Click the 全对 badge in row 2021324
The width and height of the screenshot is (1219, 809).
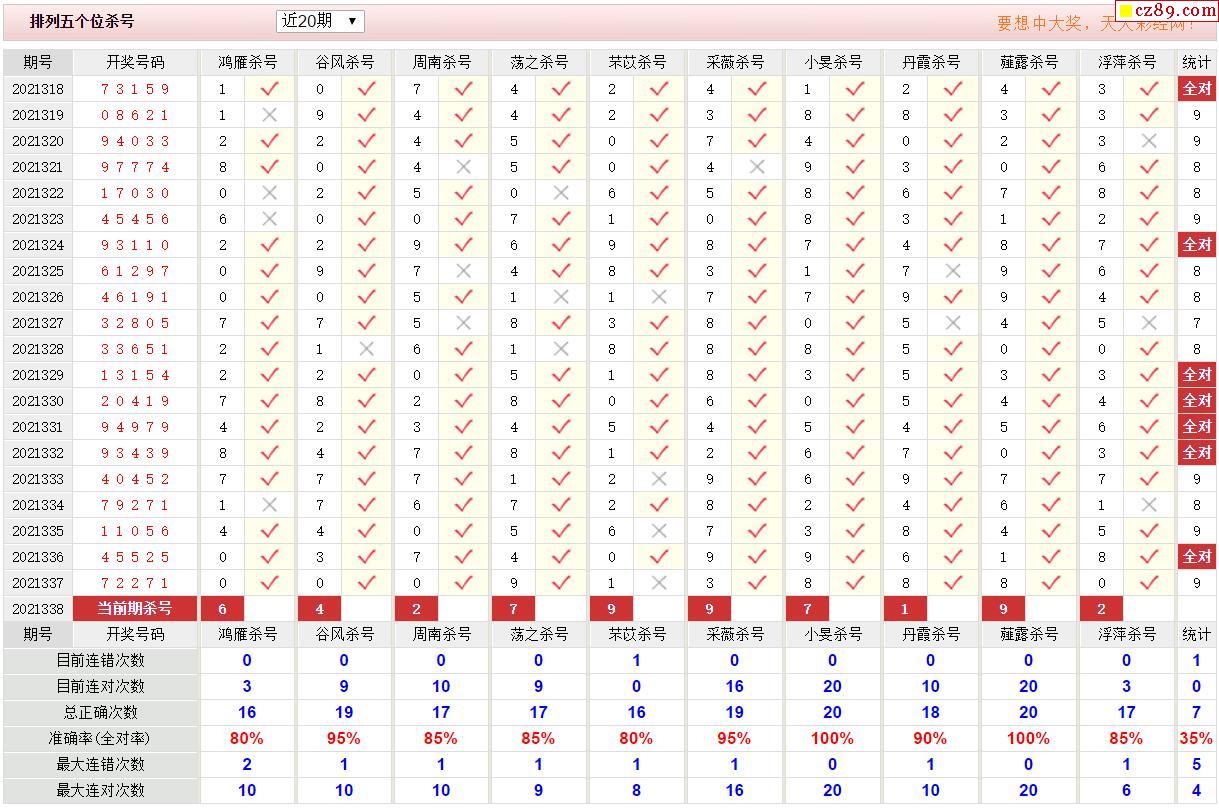point(1197,245)
